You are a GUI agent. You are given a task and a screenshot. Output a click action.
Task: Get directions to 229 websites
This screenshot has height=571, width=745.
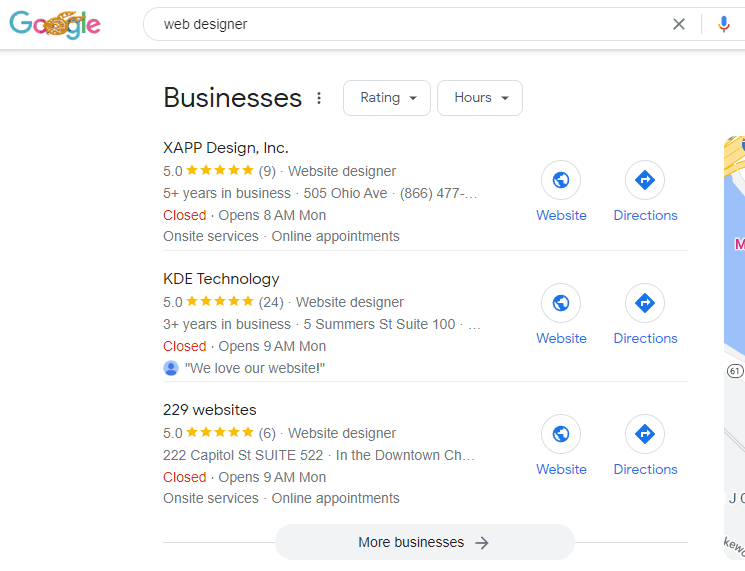click(645, 434)
